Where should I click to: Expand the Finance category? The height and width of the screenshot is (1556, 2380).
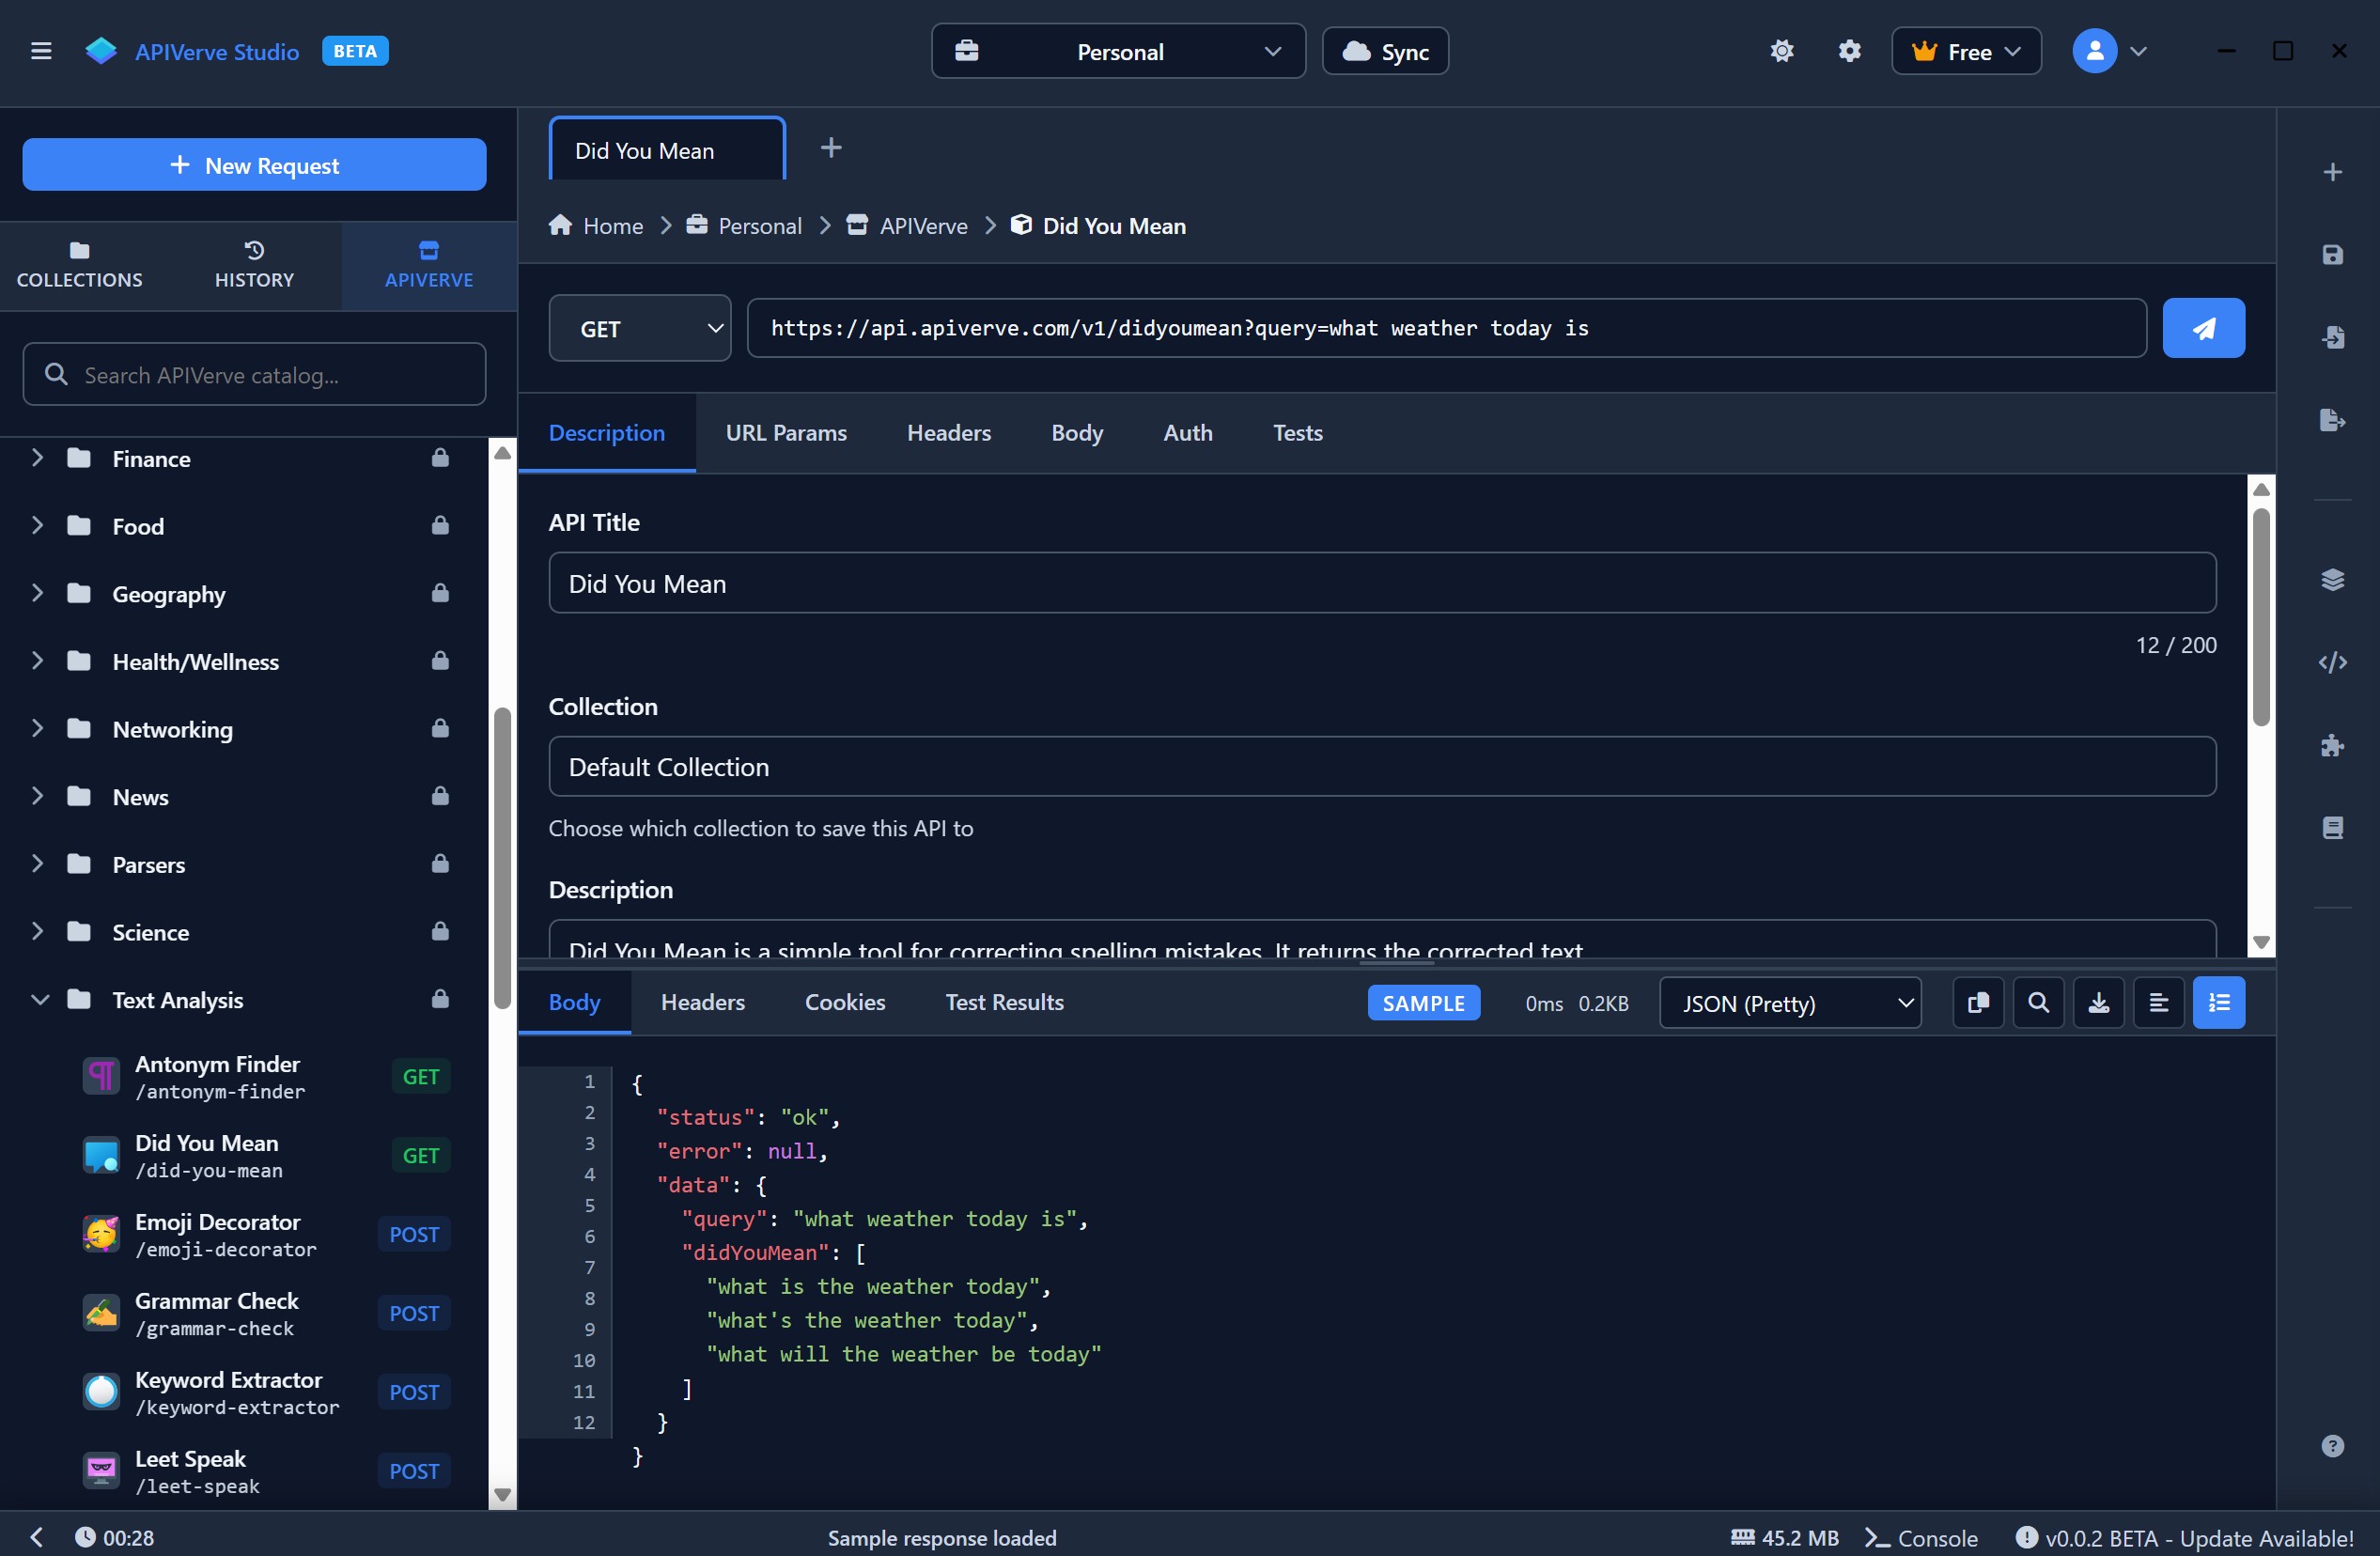37,458
